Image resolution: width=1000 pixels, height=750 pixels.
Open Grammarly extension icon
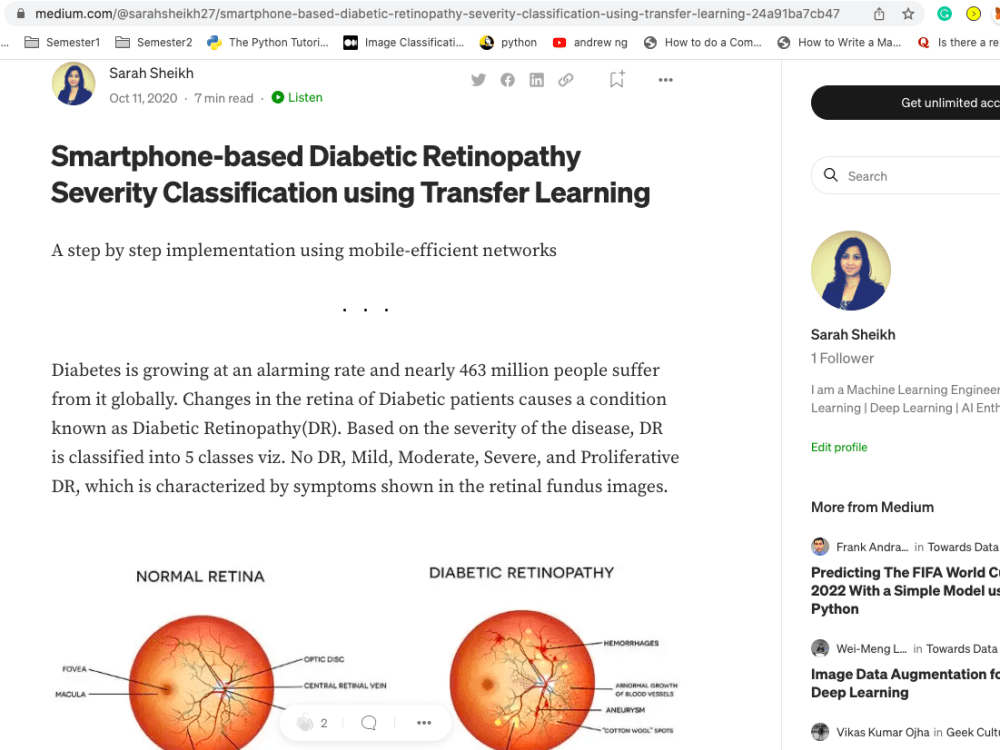point(944,13)
